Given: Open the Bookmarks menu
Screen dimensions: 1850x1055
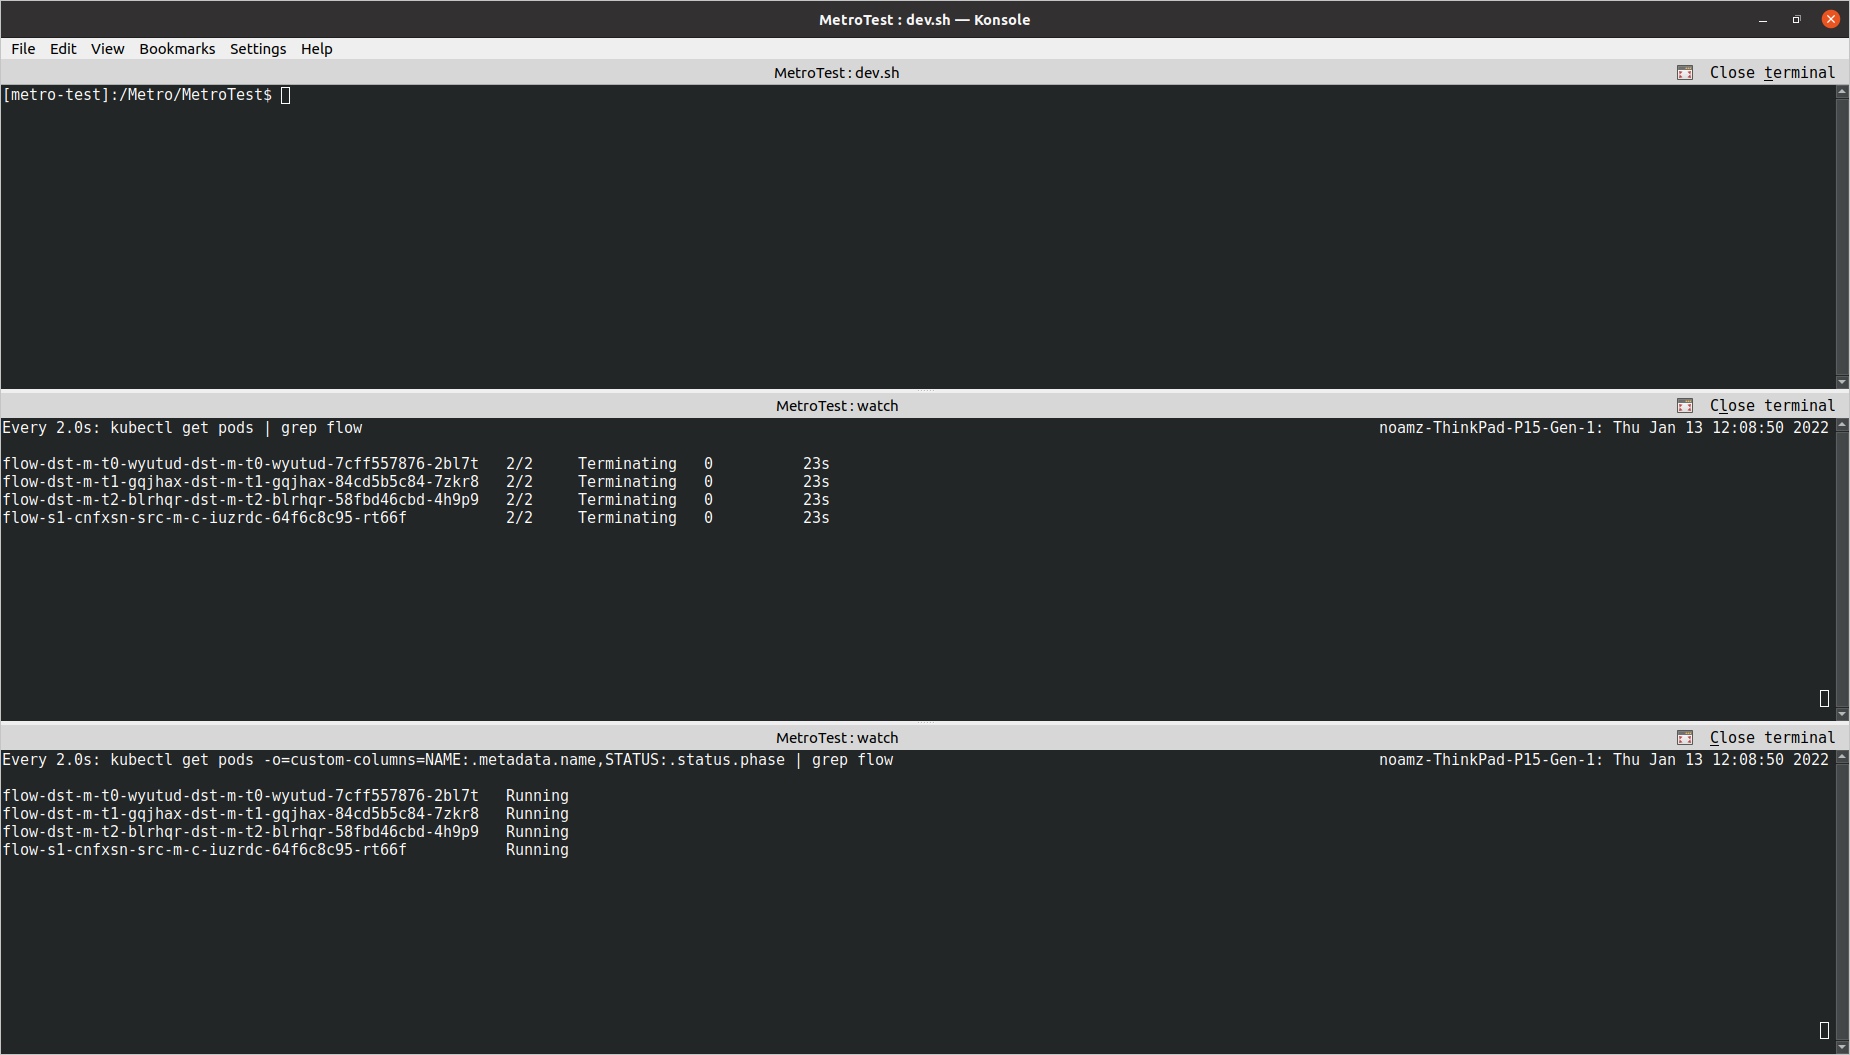Looking at the screenshot, I should (177, 49).
